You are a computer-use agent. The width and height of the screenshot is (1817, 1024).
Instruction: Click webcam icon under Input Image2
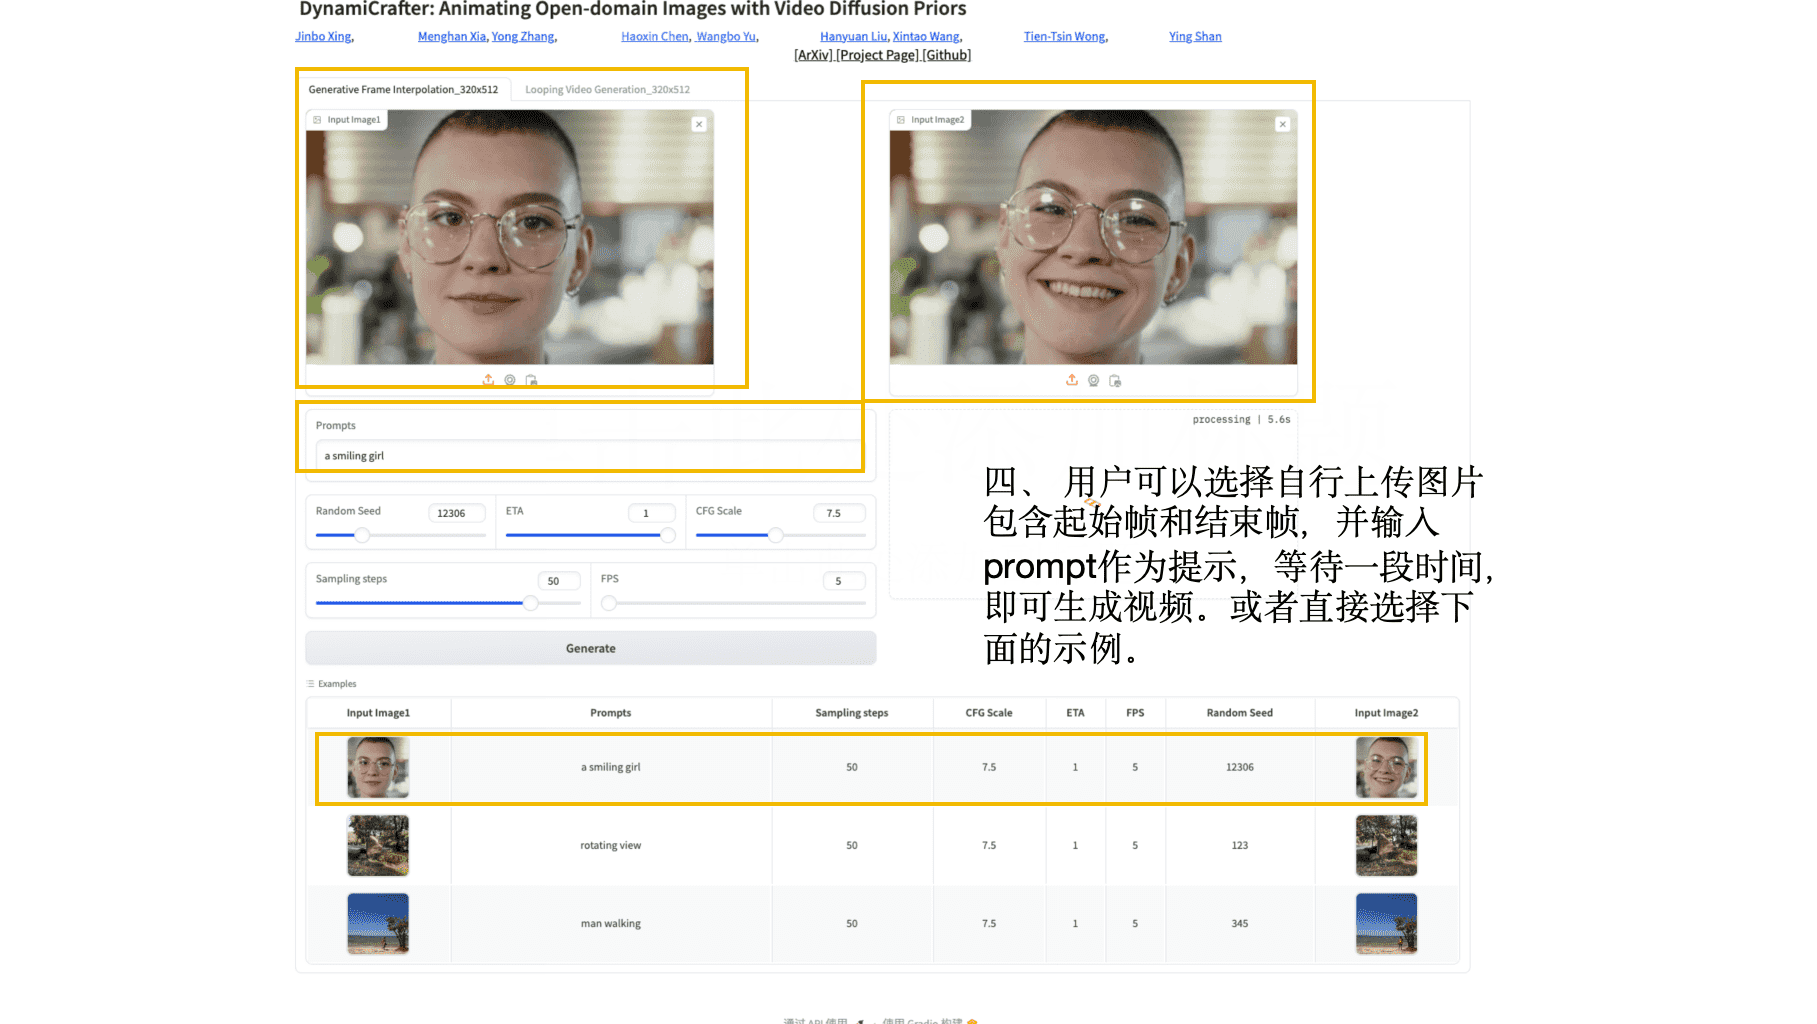1094,380
